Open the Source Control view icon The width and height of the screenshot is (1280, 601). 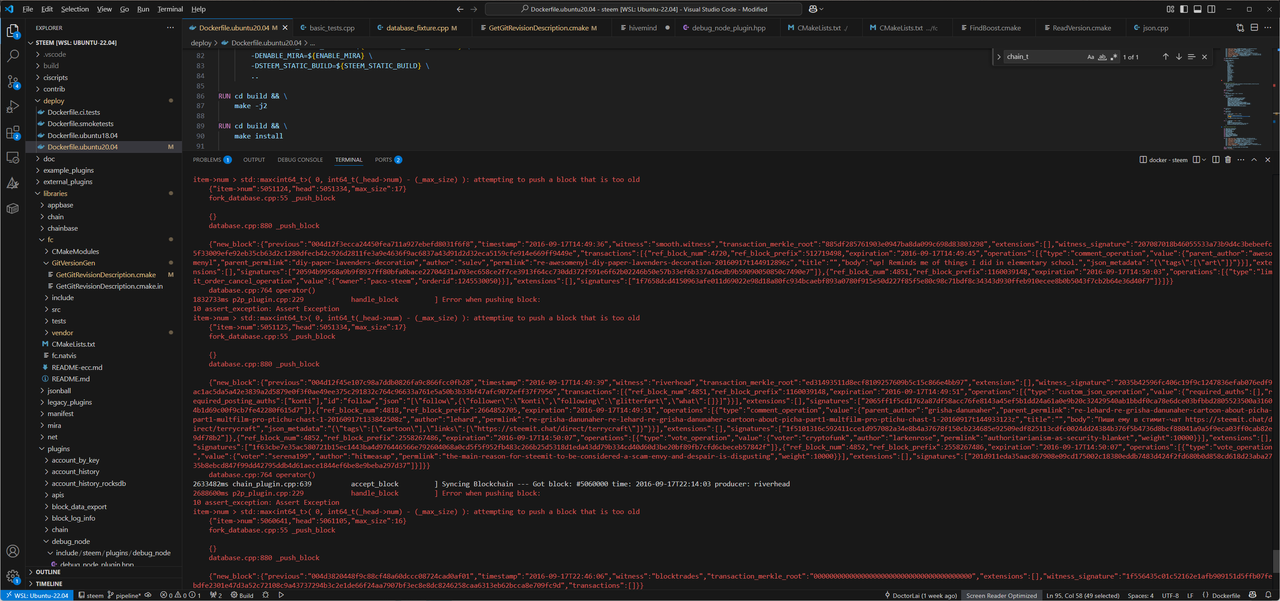pos(13,81)
